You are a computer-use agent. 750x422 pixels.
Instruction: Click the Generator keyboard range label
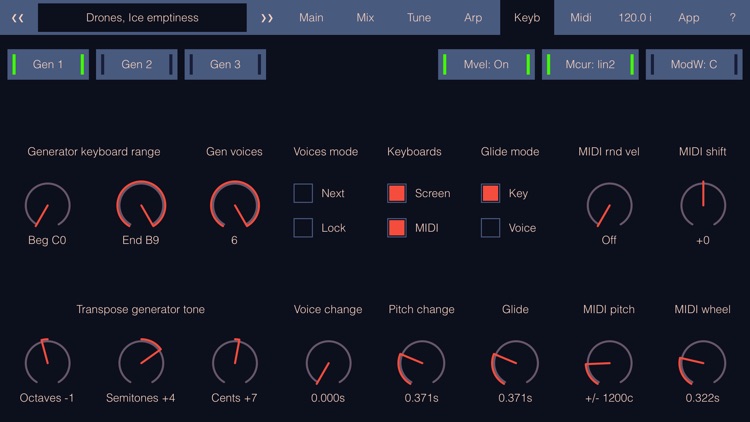point(94,152)
